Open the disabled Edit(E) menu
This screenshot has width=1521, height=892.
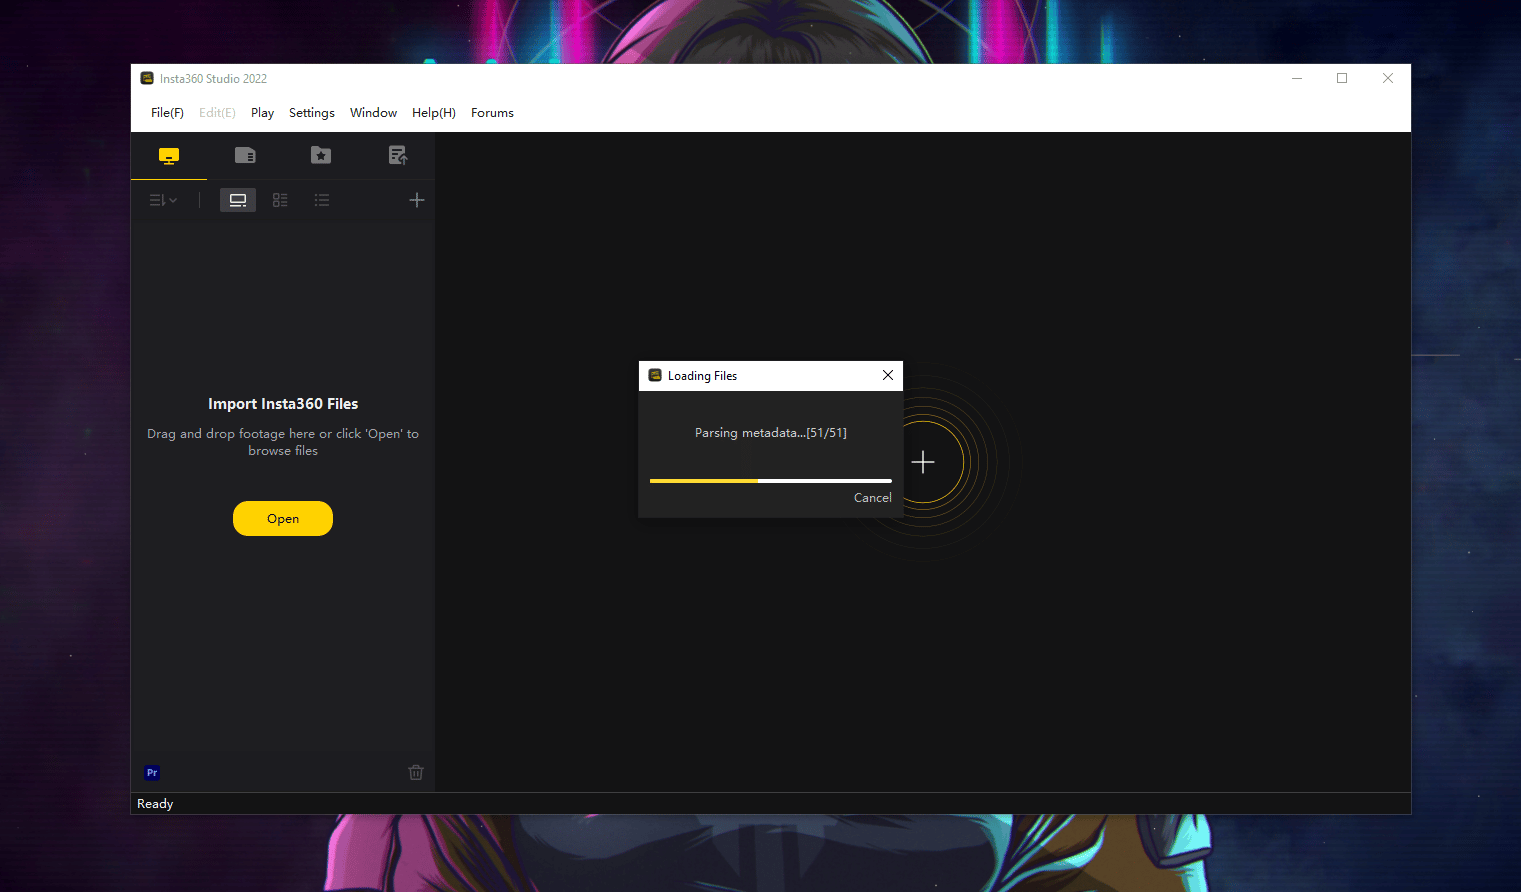click(217, 113)
